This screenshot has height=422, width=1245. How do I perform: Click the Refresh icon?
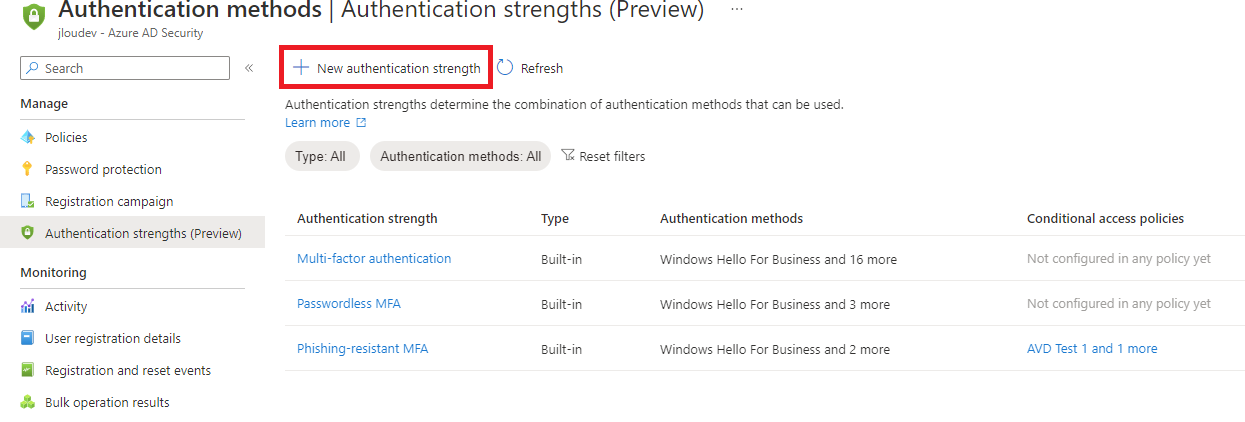(505, 68)
